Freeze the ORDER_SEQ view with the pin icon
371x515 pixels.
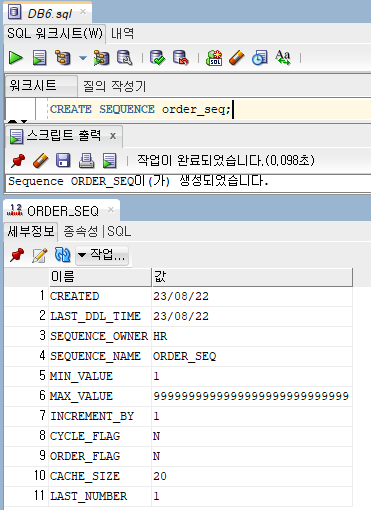[x=17, y=256]
